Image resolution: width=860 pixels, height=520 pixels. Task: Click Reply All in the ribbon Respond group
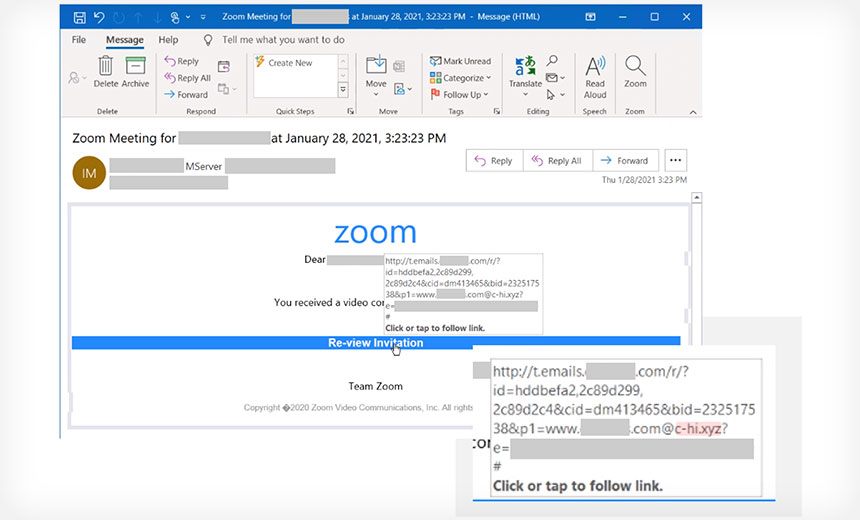tap(188, 78)
